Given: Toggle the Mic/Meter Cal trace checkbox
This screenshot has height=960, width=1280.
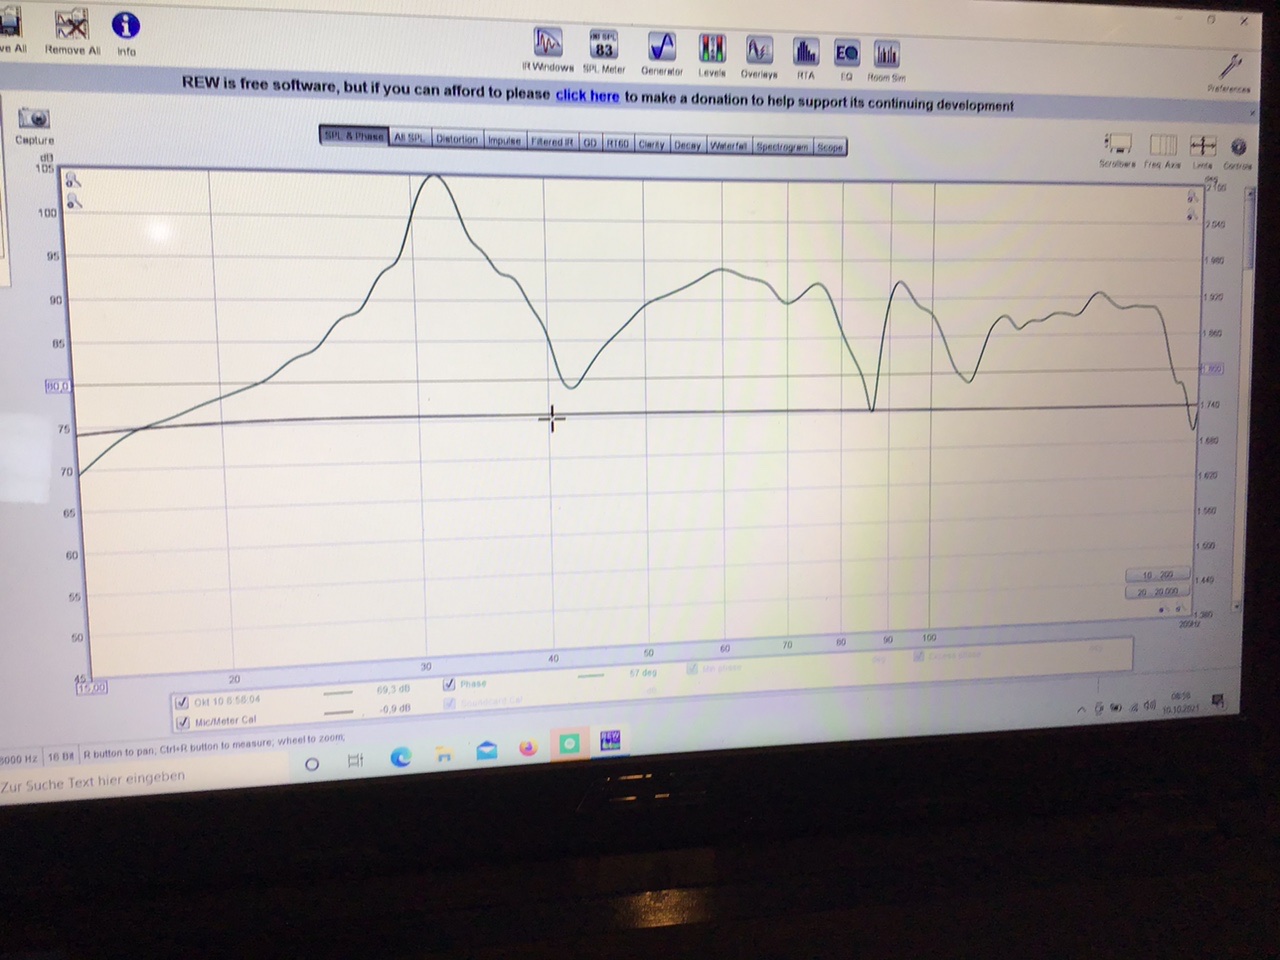Looking at the screenshot, I should click(x=182, y=721).
